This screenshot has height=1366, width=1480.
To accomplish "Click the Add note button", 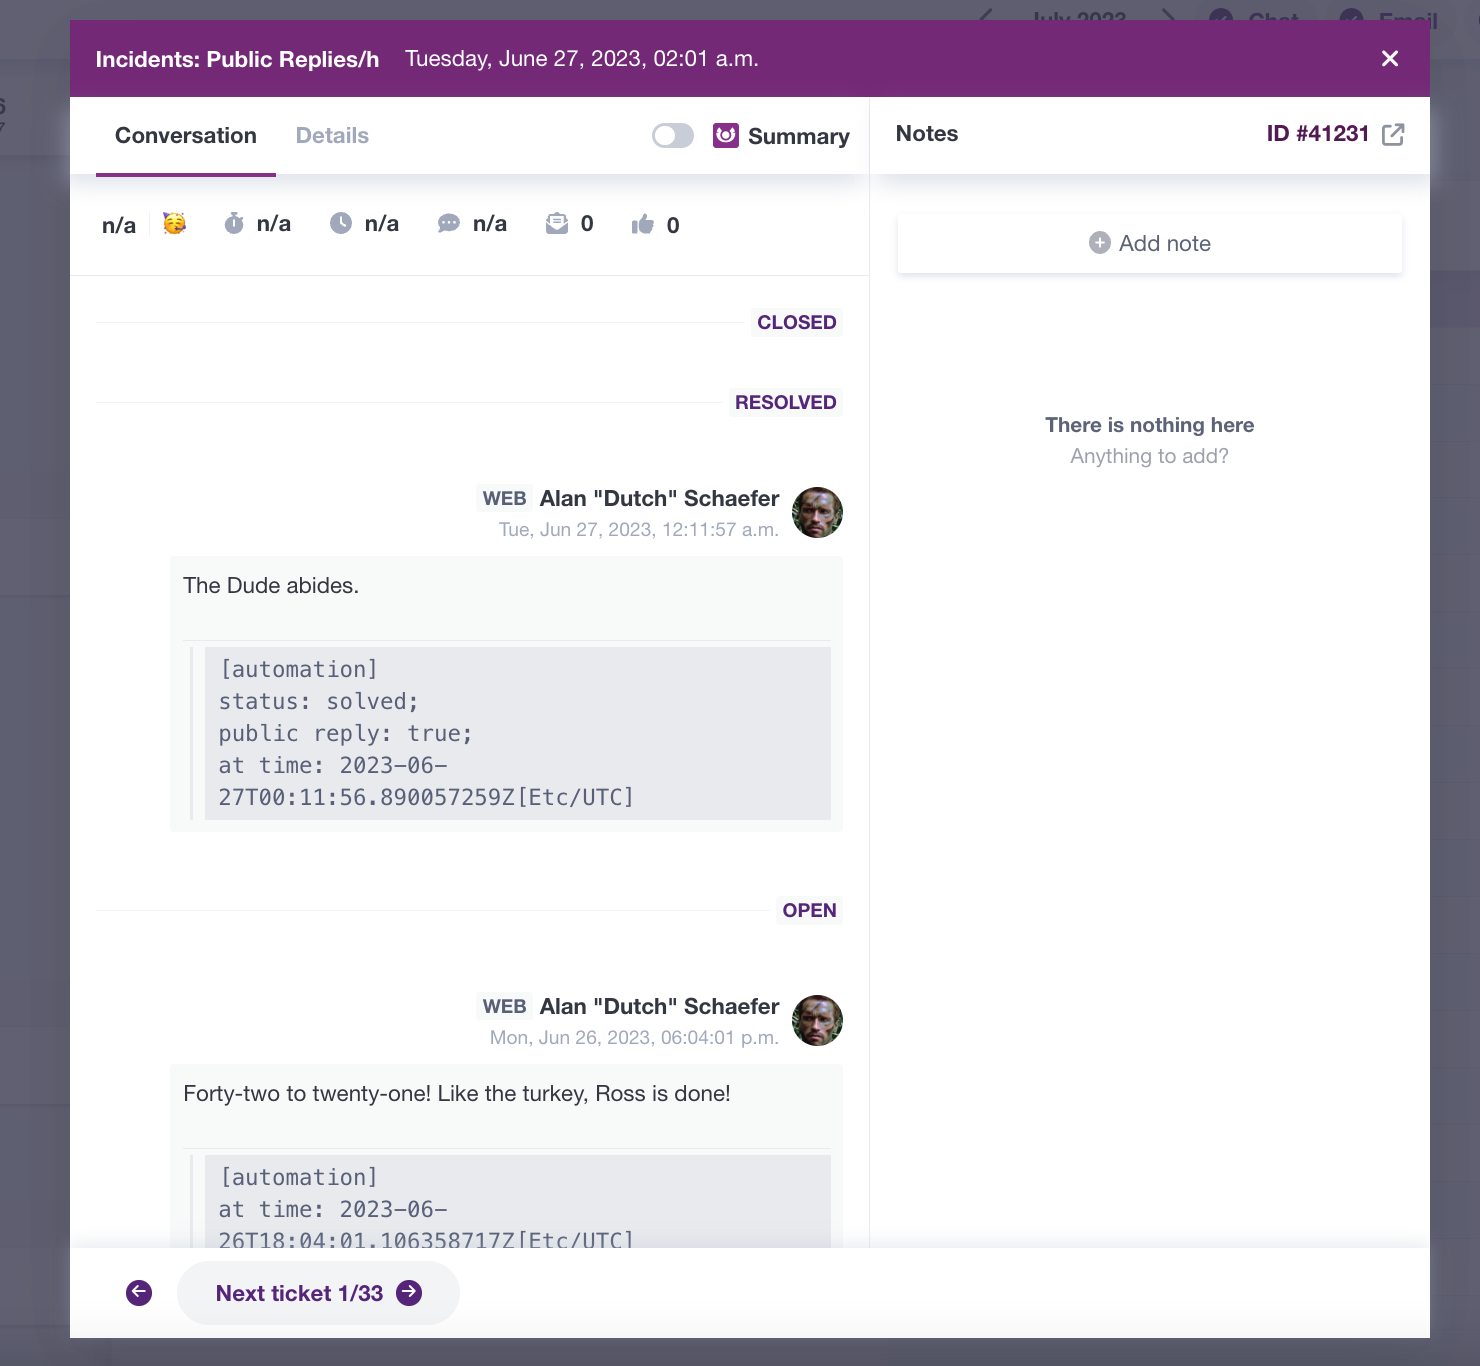I will click(1150, 243).
